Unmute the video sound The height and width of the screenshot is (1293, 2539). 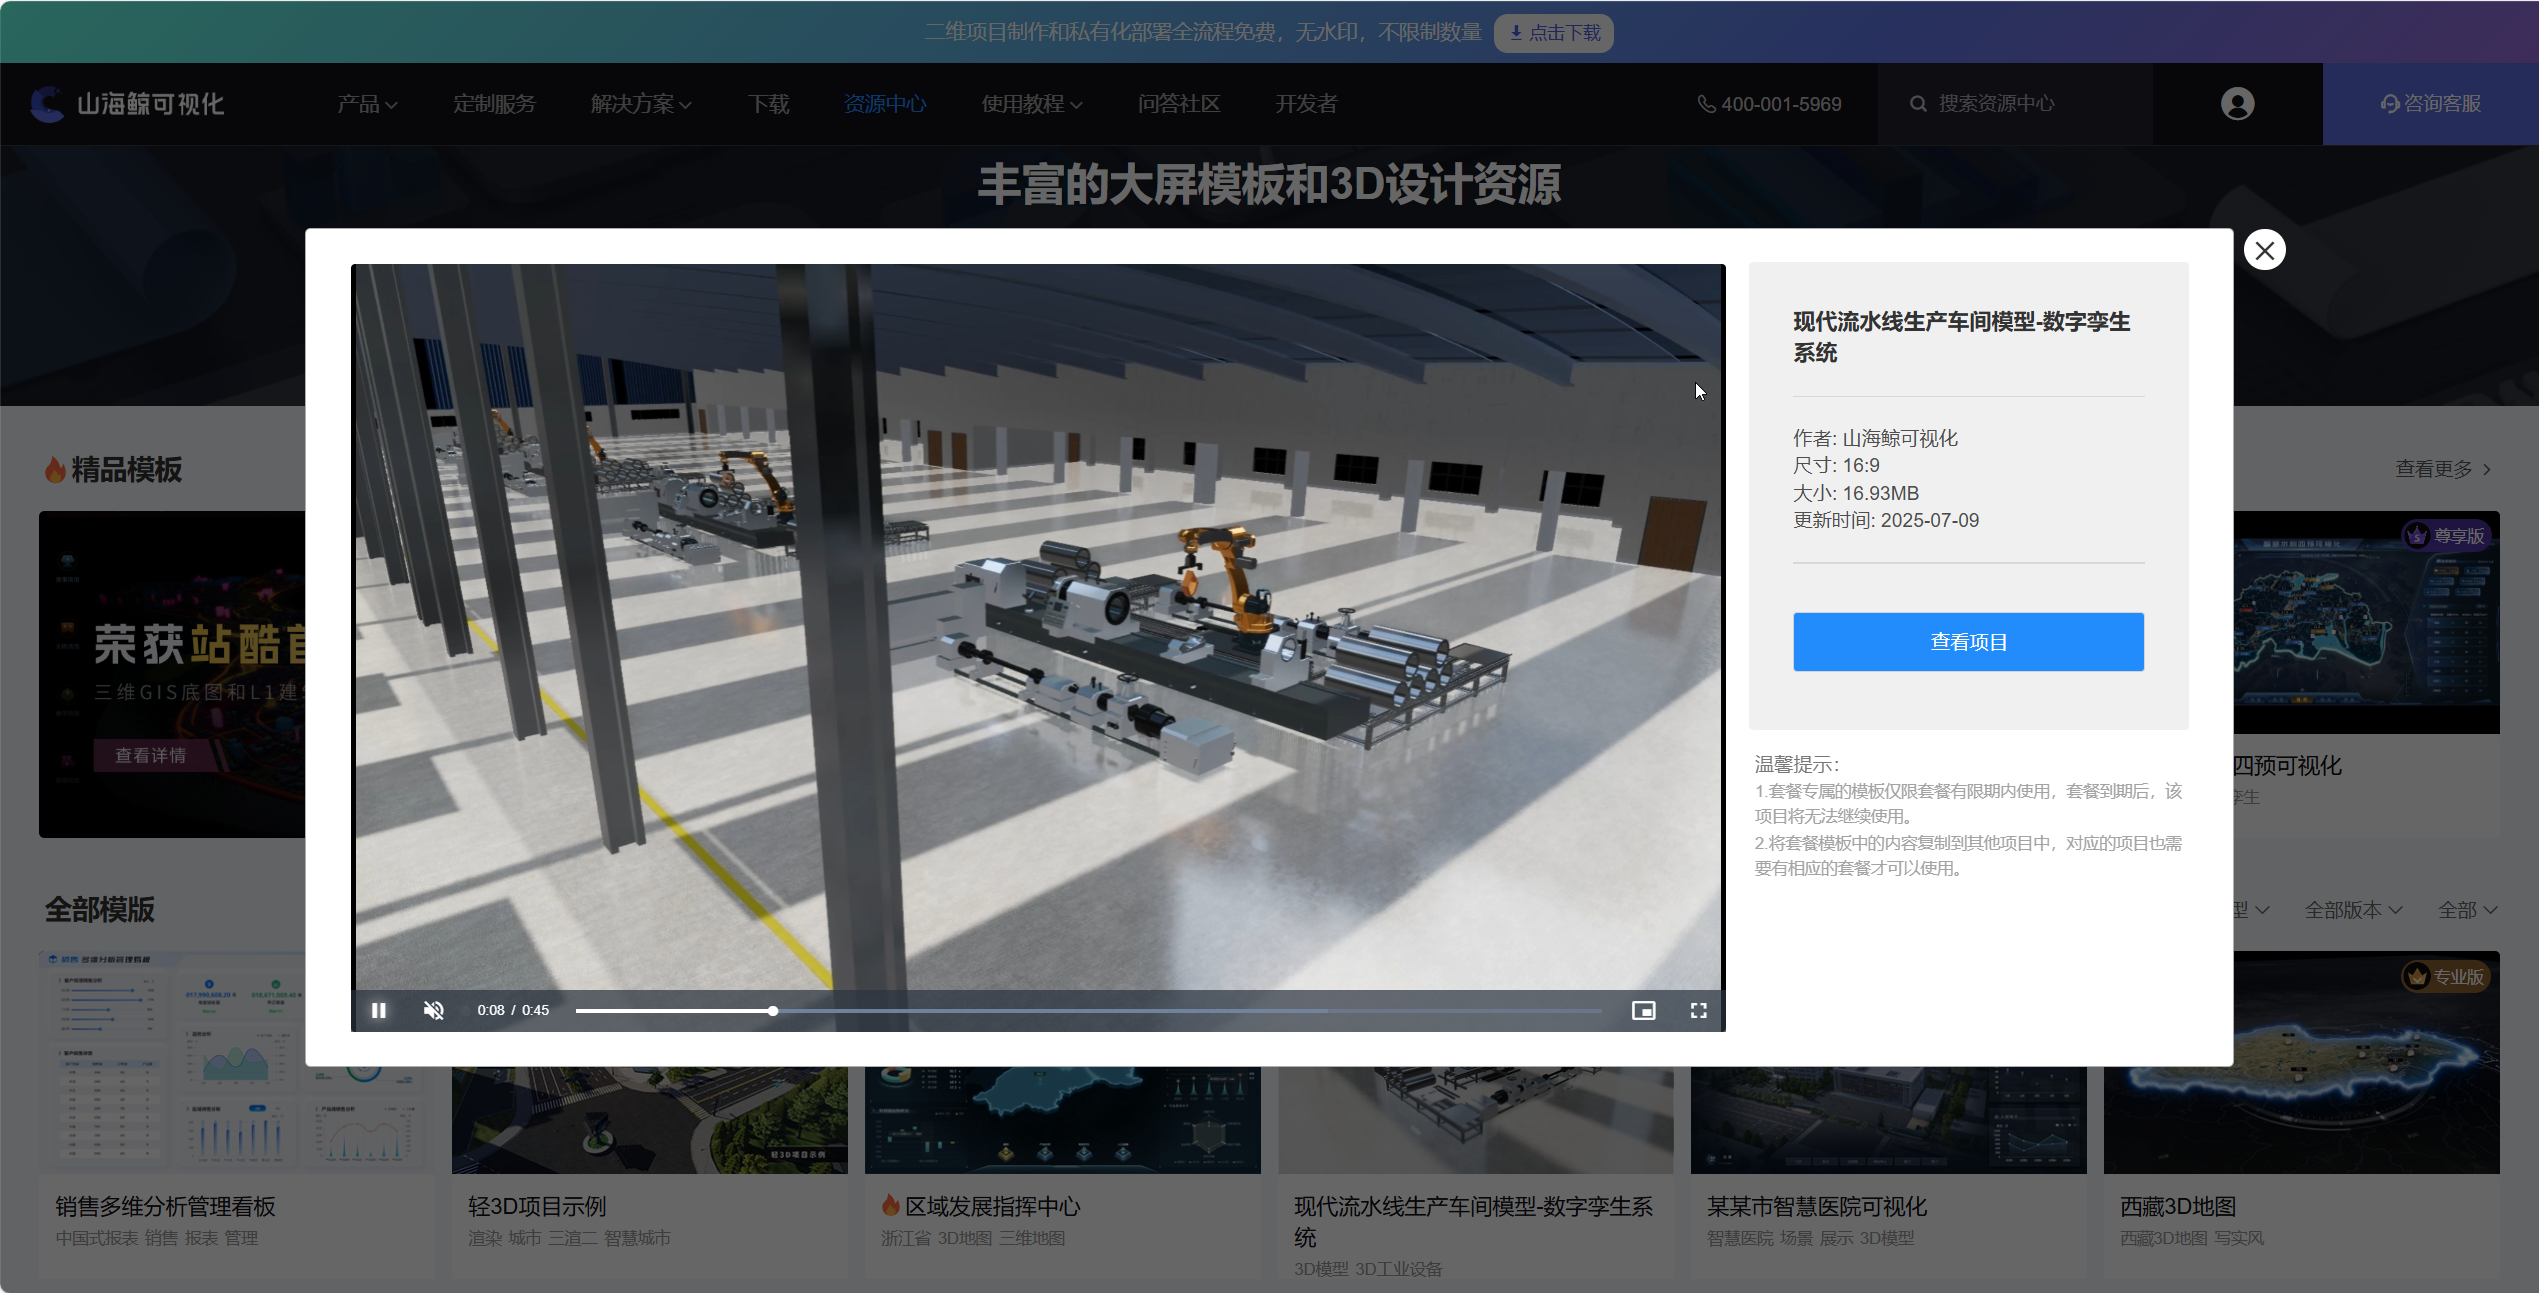pos(434,1010)
